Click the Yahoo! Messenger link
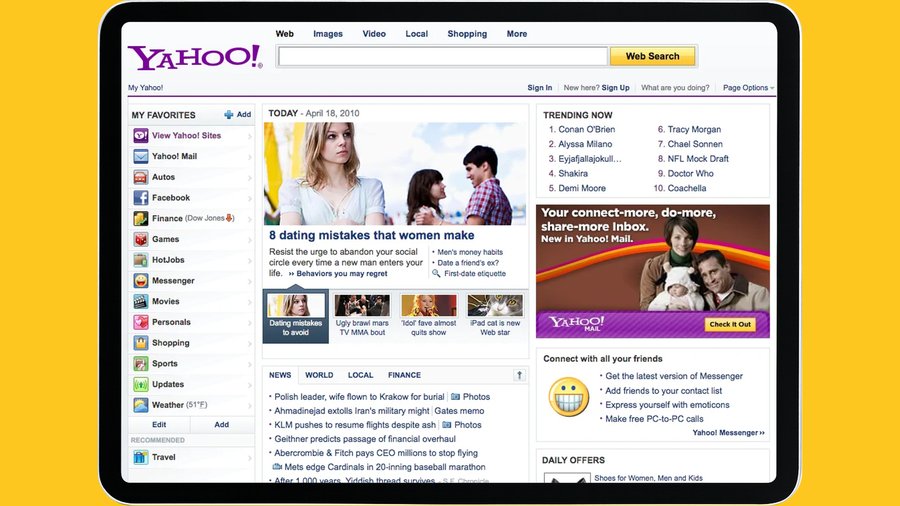 point(728,433)
